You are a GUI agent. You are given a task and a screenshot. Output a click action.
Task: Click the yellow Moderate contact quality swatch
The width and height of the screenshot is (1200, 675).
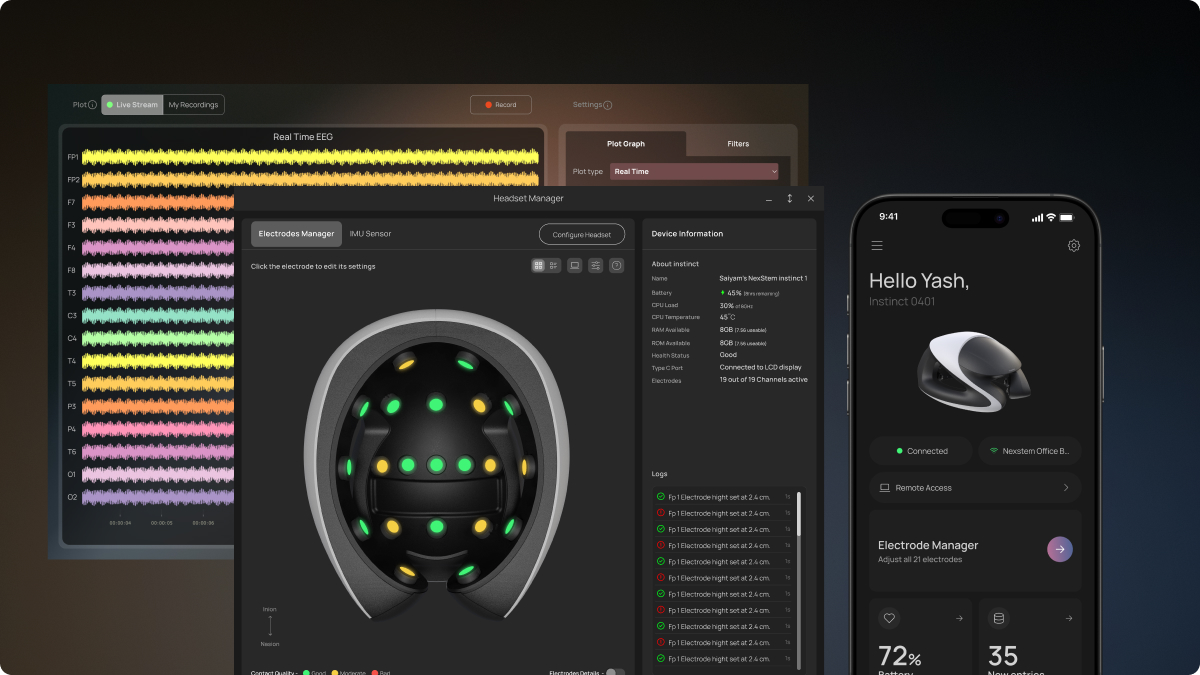tap(335, 673)
